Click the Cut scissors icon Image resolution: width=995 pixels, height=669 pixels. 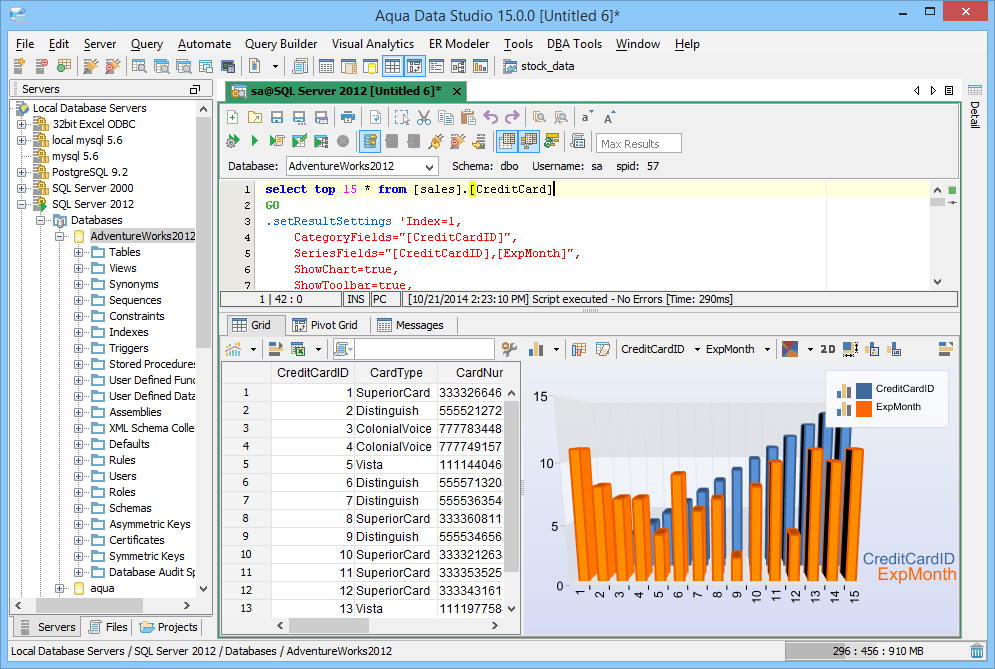click(424, 117)
